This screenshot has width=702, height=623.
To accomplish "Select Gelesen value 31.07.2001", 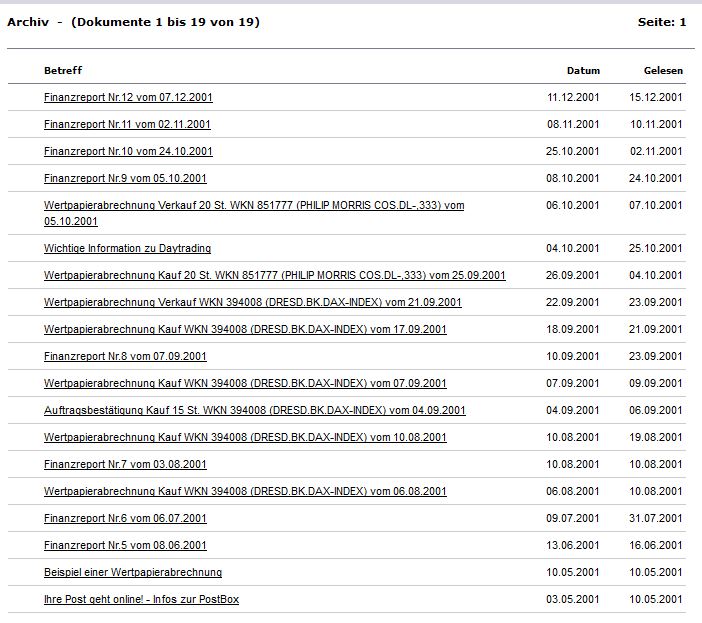I will pos(656,518).
